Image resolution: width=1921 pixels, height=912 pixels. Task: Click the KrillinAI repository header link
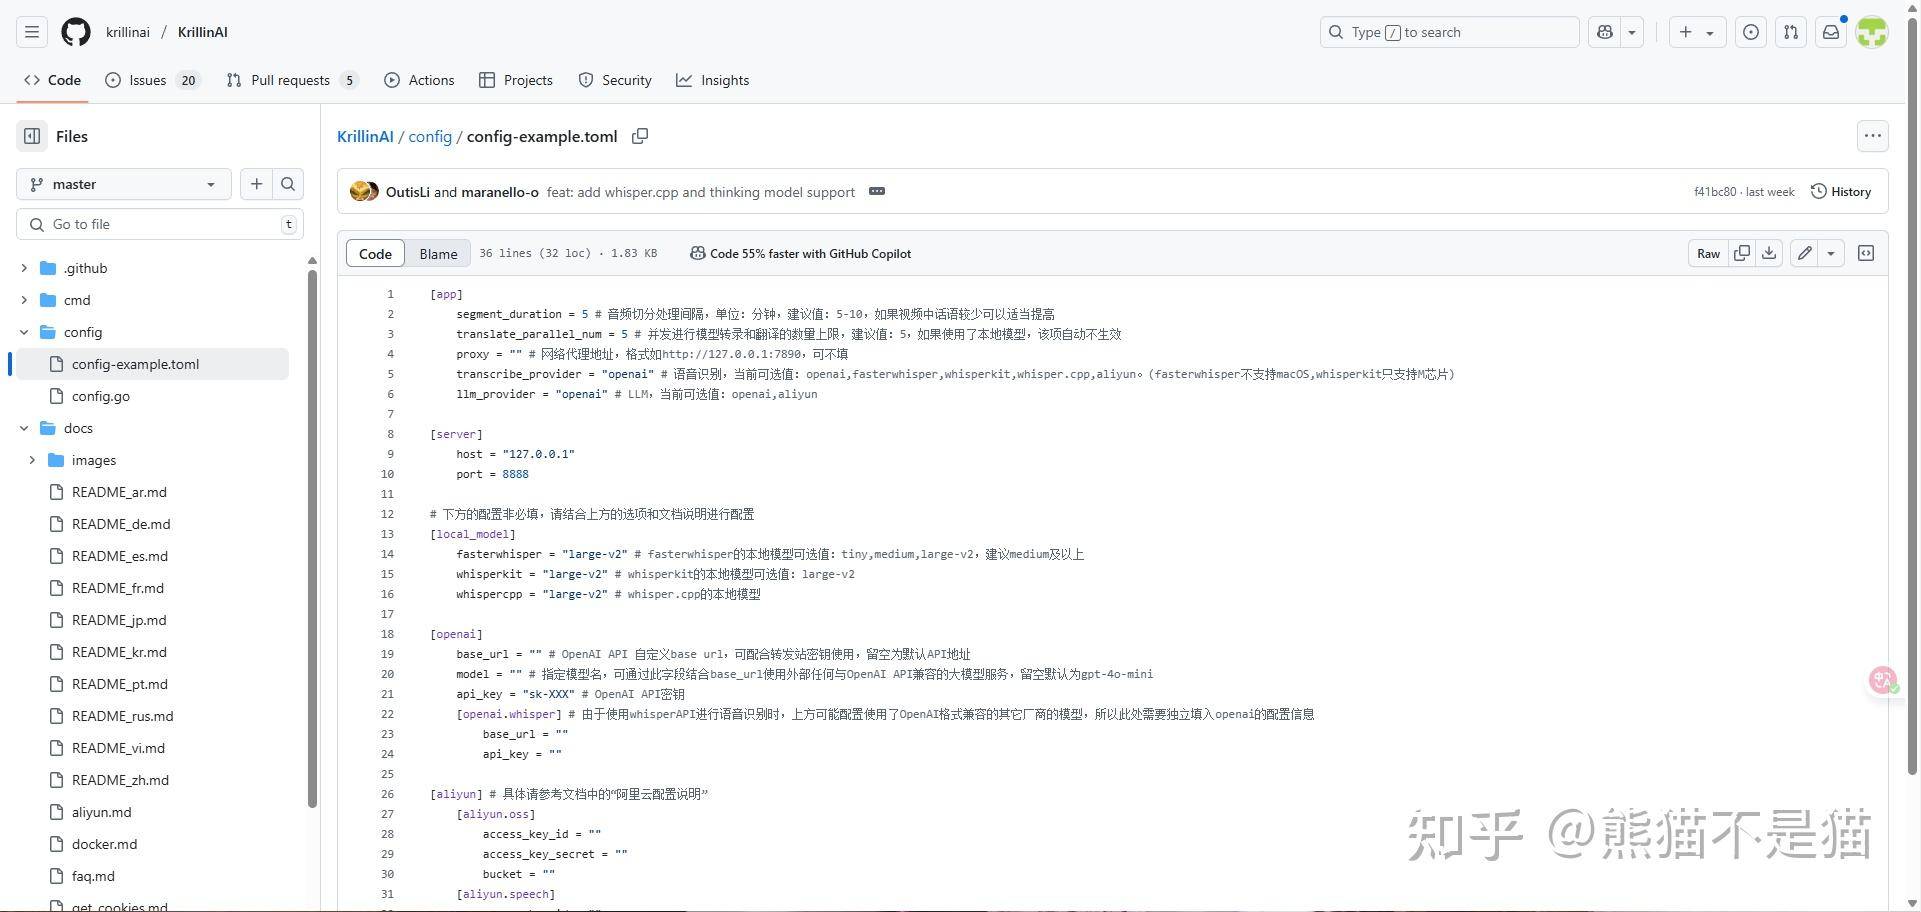click(202, 32)
